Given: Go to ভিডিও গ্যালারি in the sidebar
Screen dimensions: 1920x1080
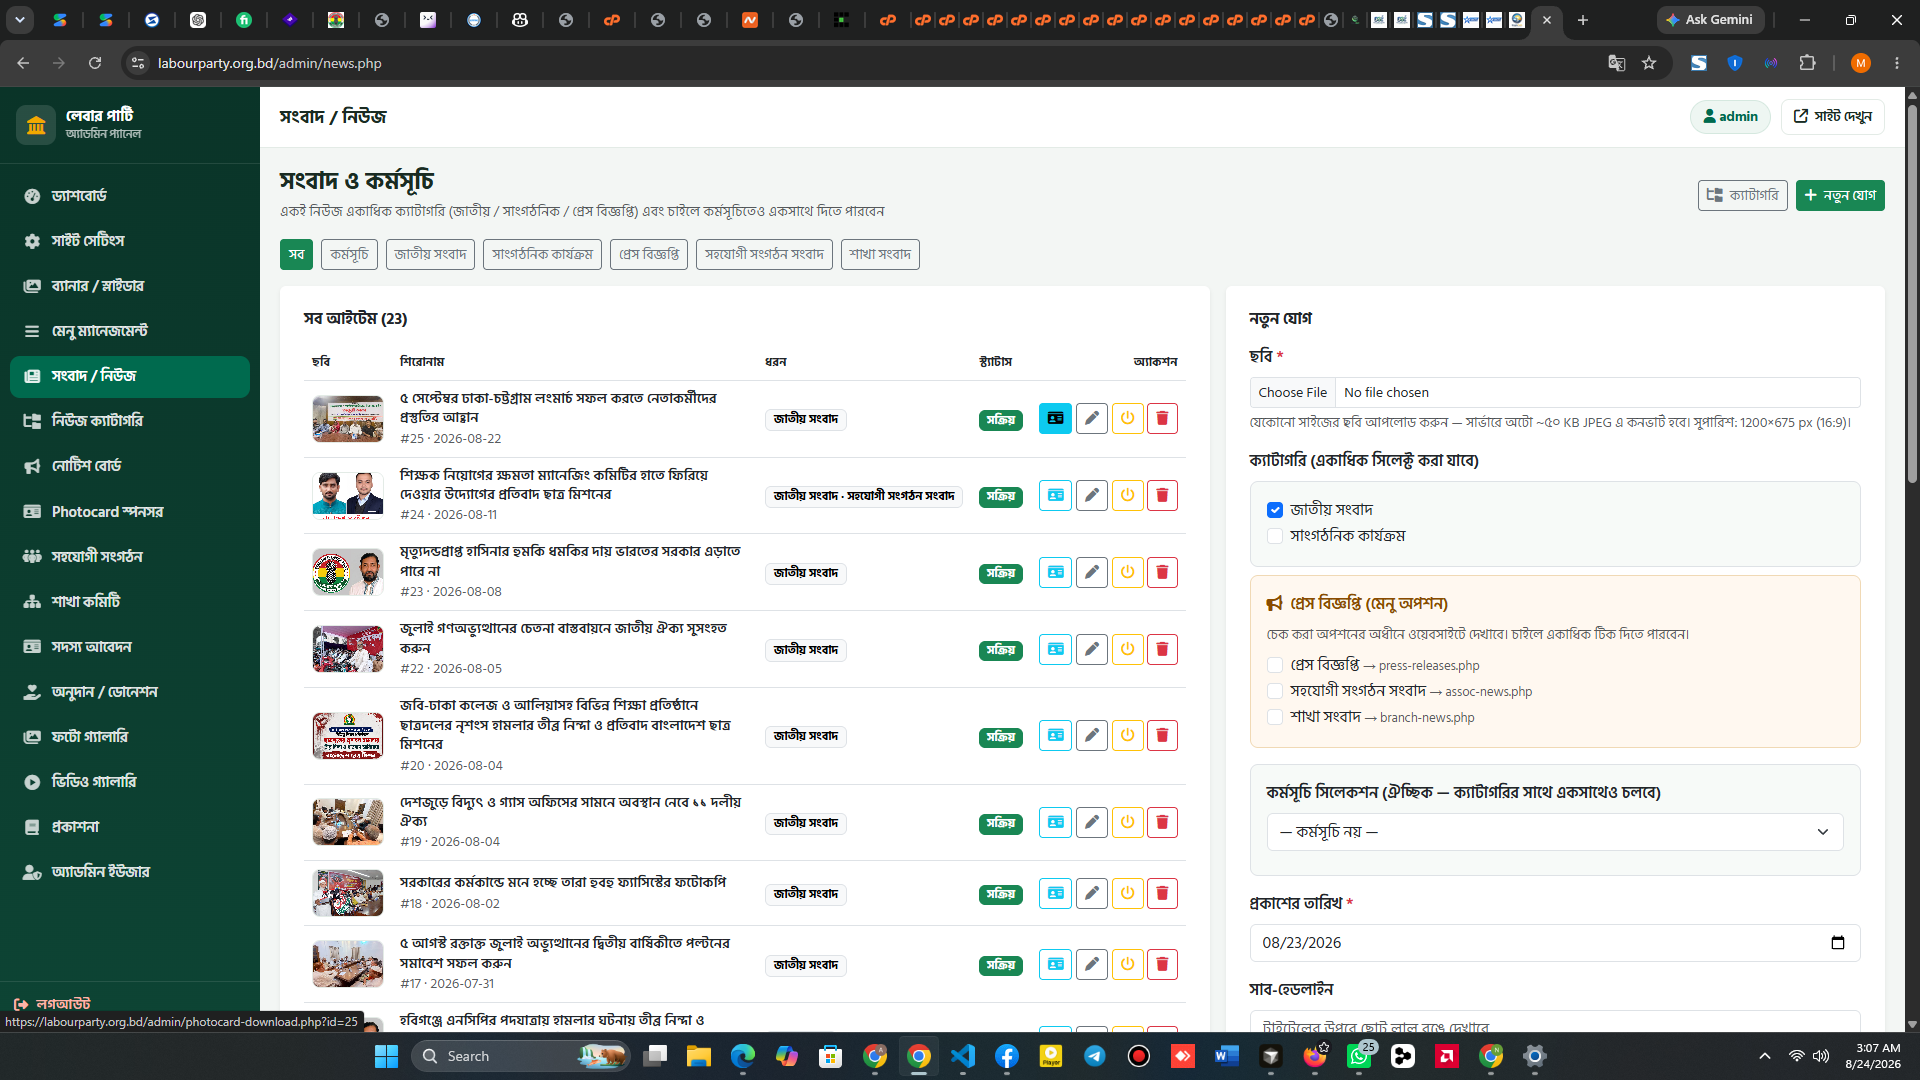Looking at the screenshot, I should pyautogui.click(x=130, y=782).
